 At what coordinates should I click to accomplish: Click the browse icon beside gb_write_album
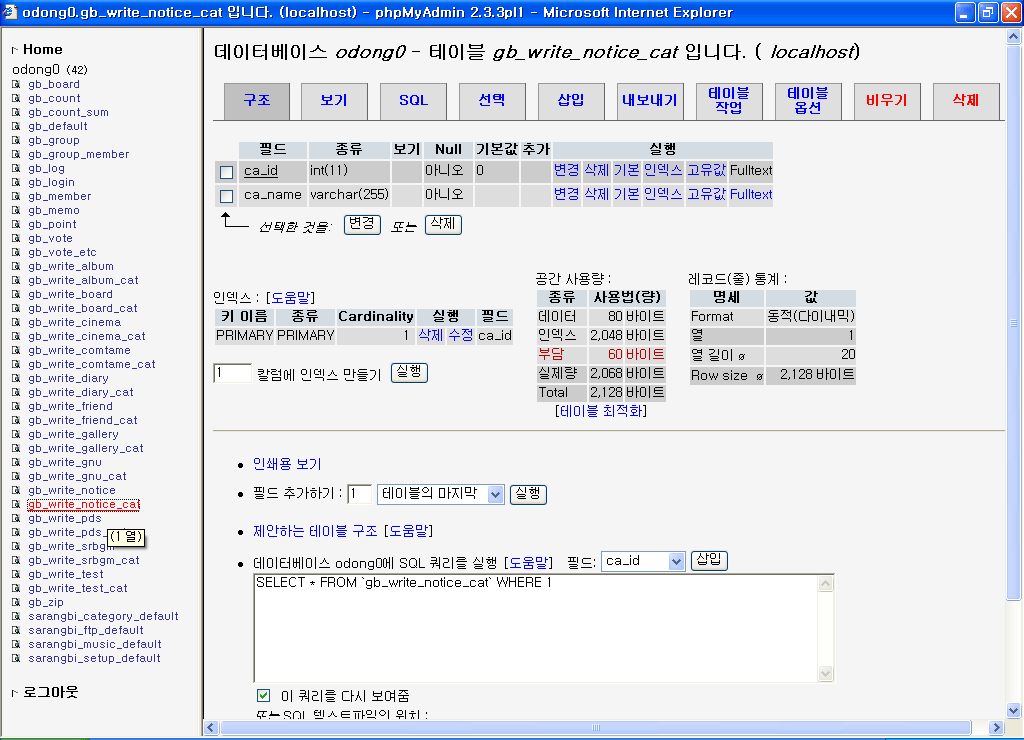(16, 267)
